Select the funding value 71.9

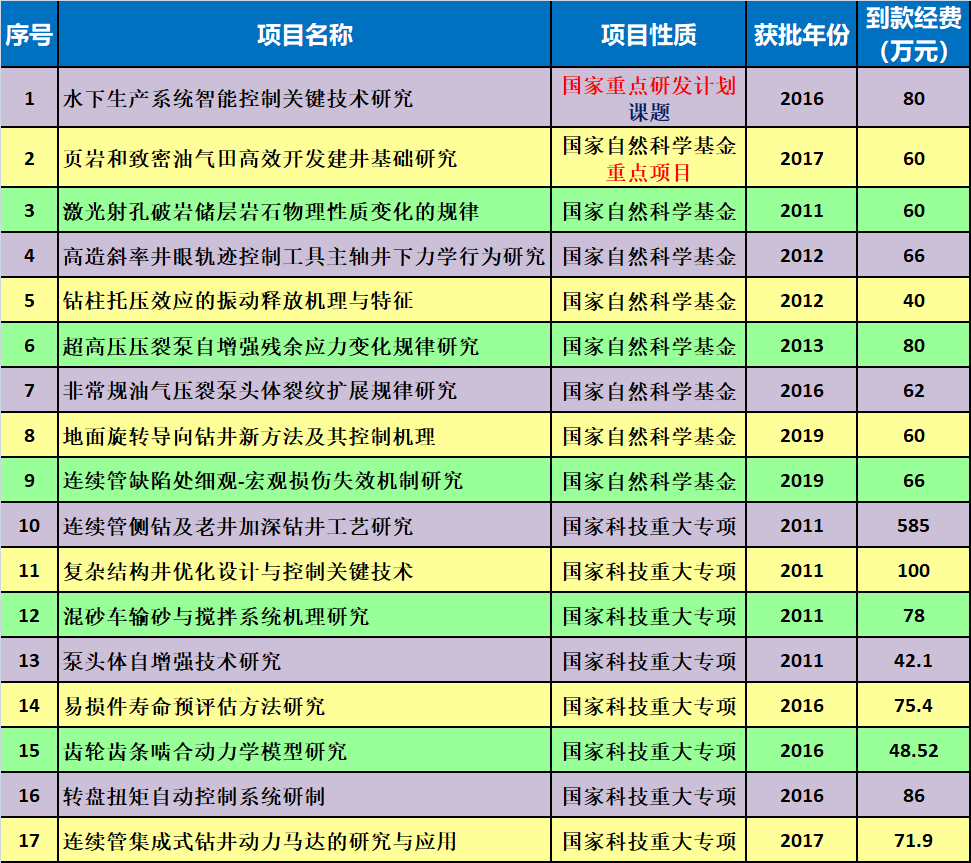click(x=913, y=841)
